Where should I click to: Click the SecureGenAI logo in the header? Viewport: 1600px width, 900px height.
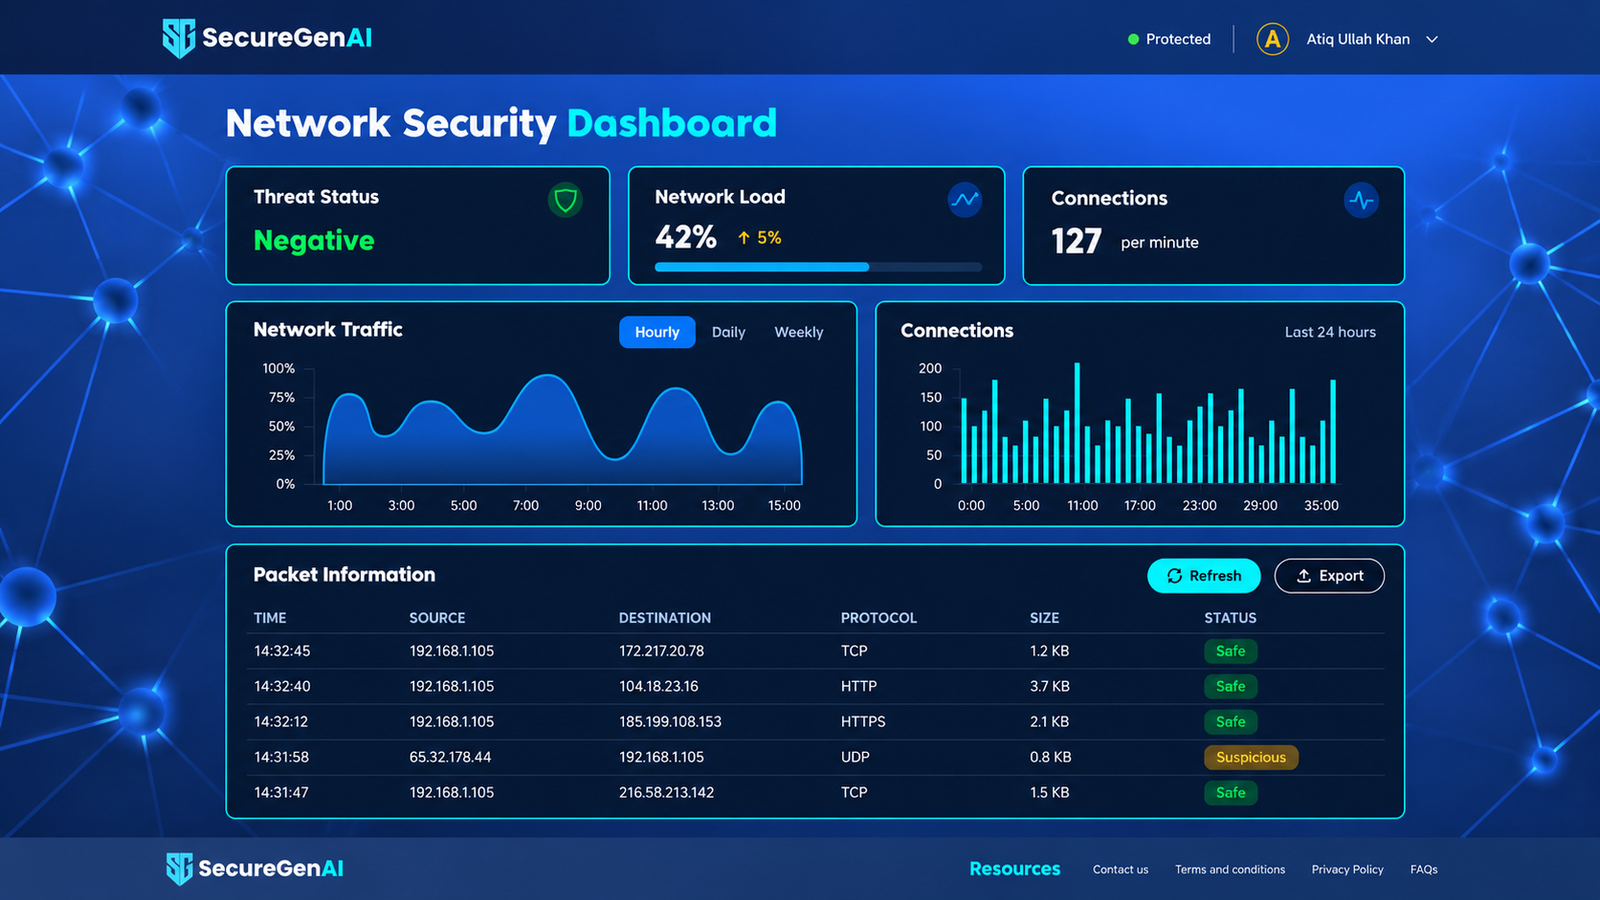click(x=267, y=38)
